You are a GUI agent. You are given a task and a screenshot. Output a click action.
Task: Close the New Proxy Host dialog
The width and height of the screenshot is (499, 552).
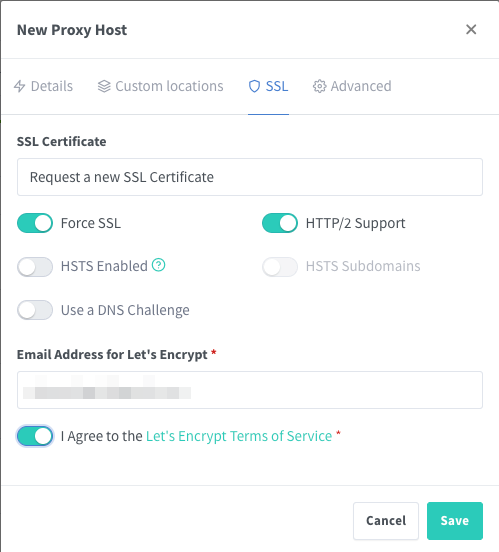click(471, 30)
